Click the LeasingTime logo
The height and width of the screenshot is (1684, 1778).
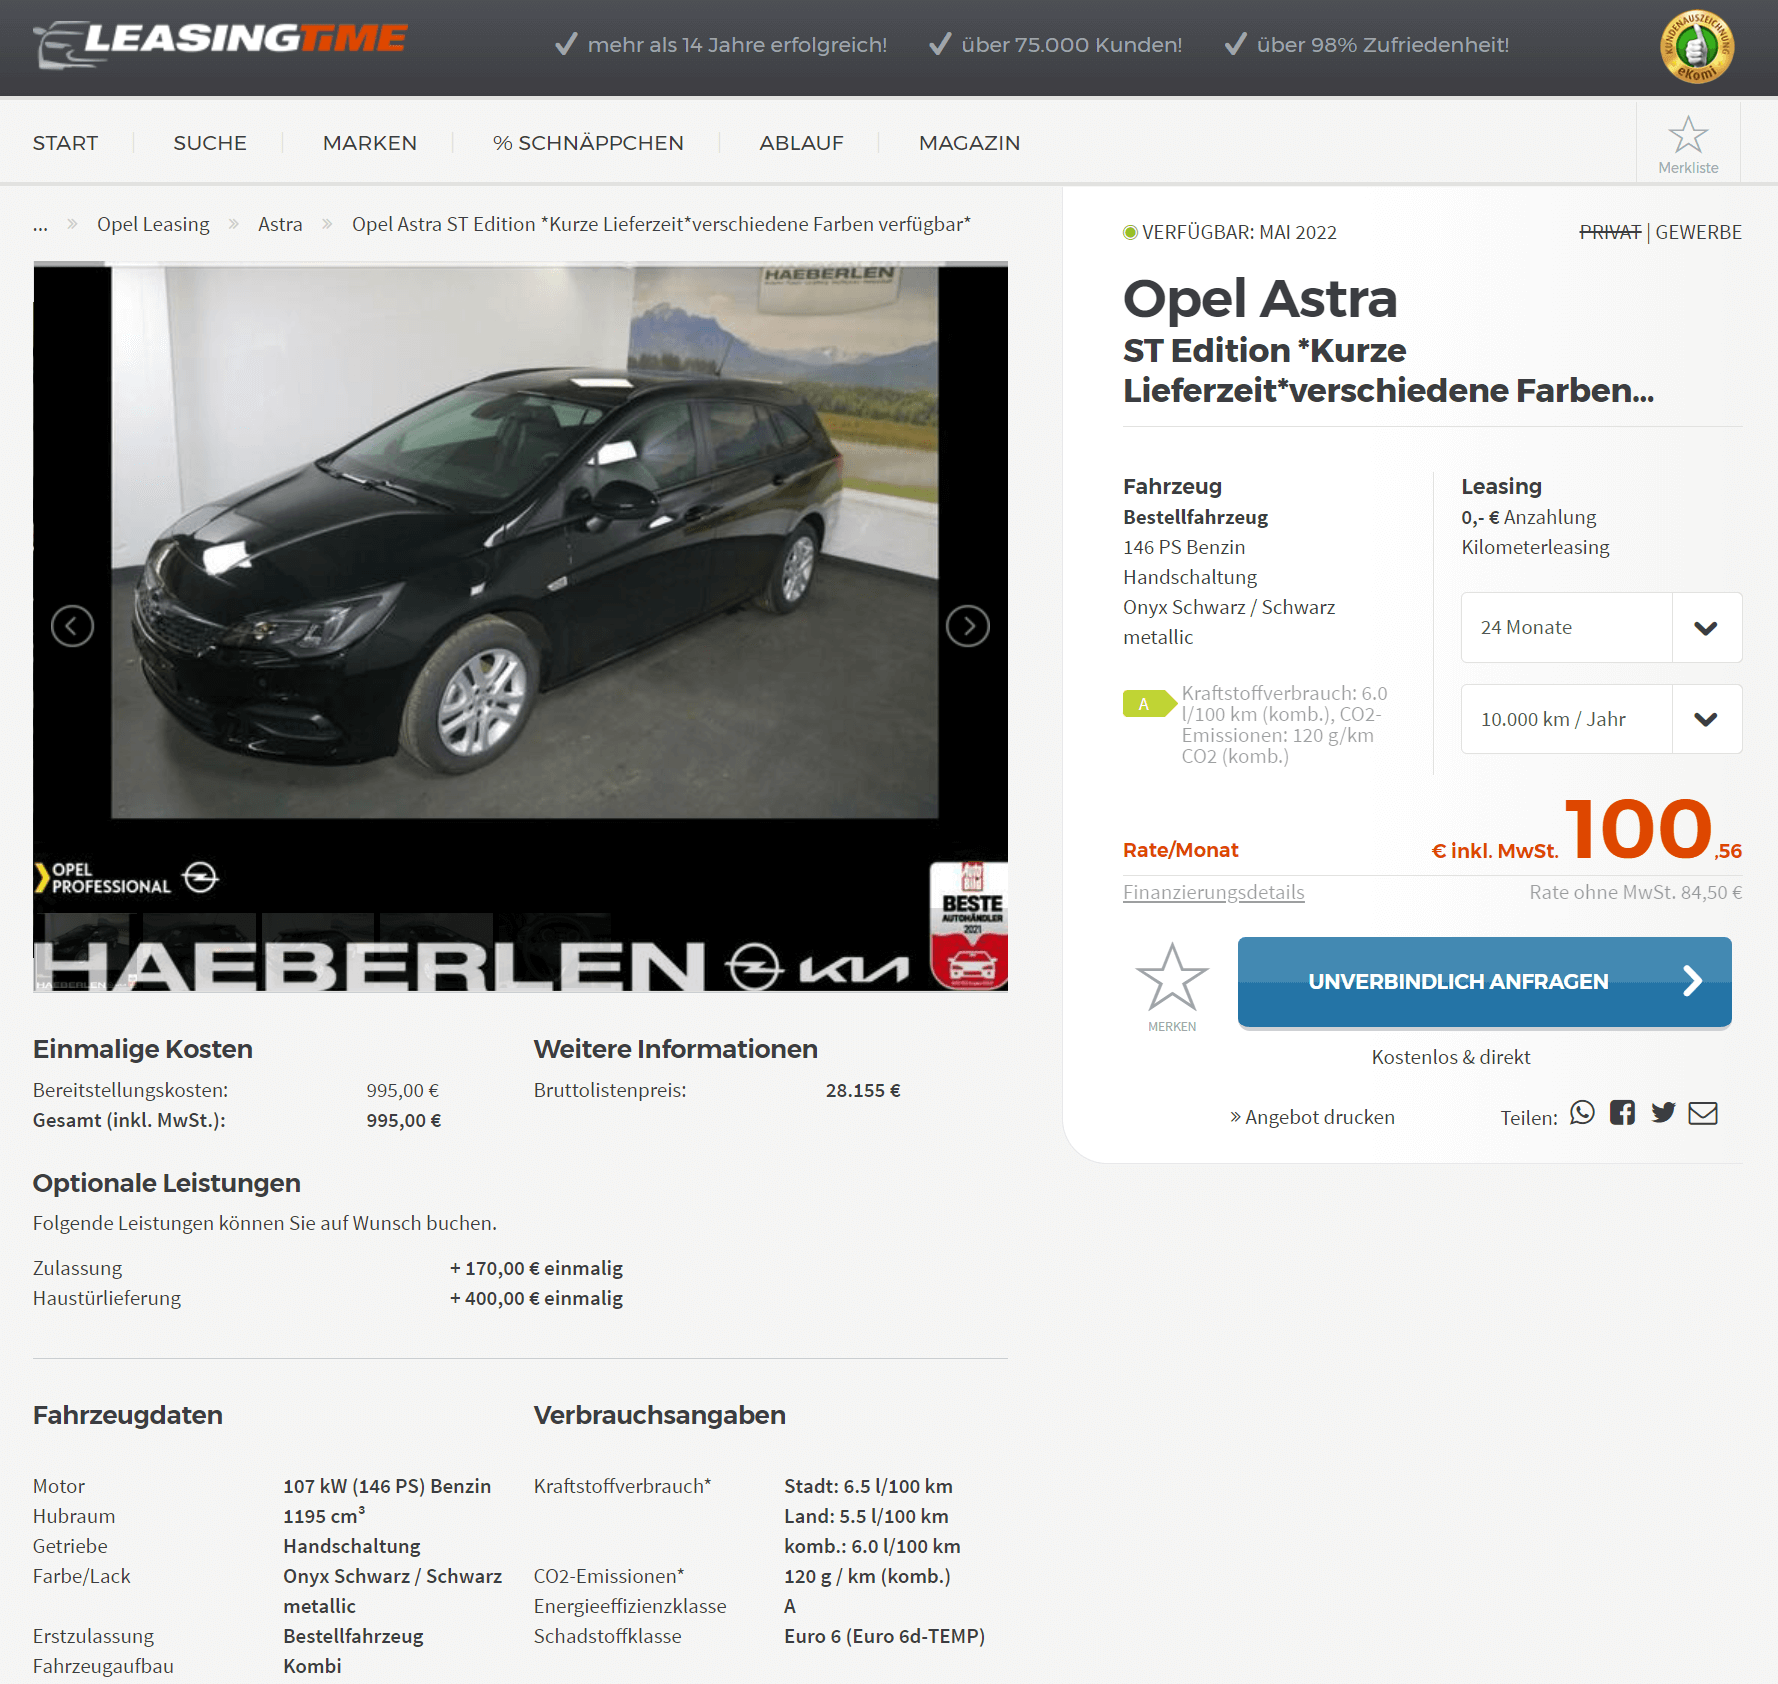tap(220, 44)
